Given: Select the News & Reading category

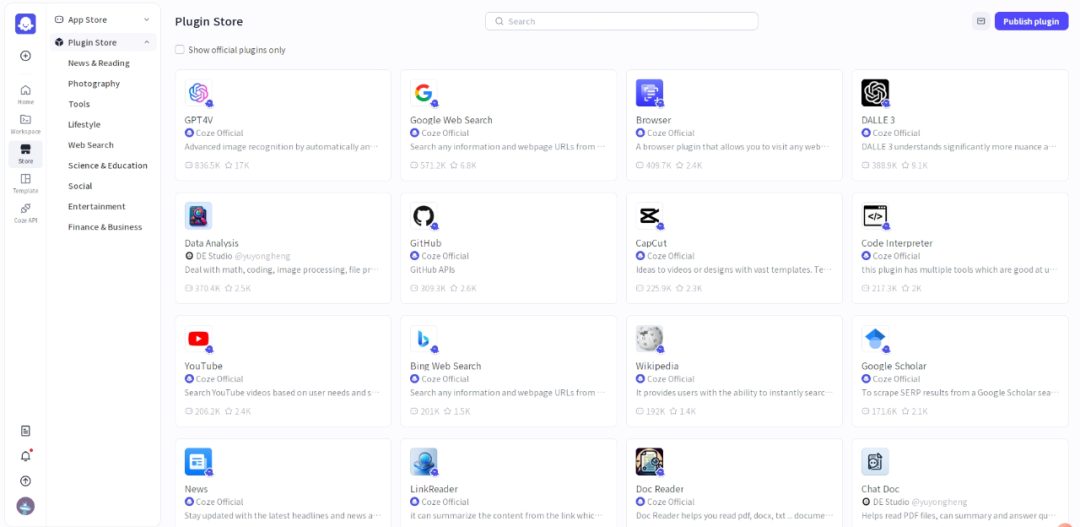Looking at the screenshot, I should [x=98, y=63].
